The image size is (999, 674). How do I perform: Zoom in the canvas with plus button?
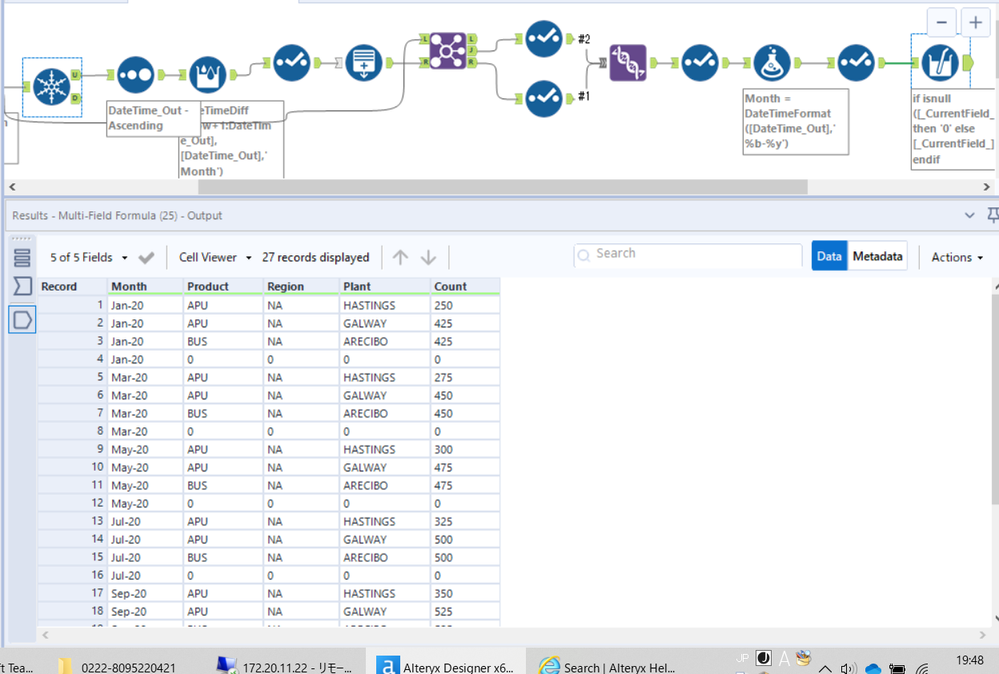coord(975,23)
